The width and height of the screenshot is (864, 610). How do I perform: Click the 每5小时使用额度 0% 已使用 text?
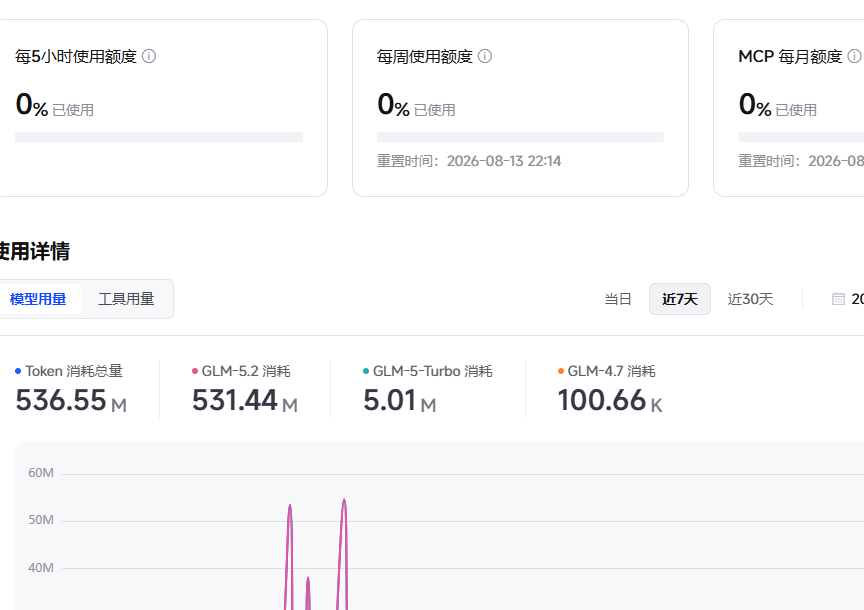tap(55, 105)
